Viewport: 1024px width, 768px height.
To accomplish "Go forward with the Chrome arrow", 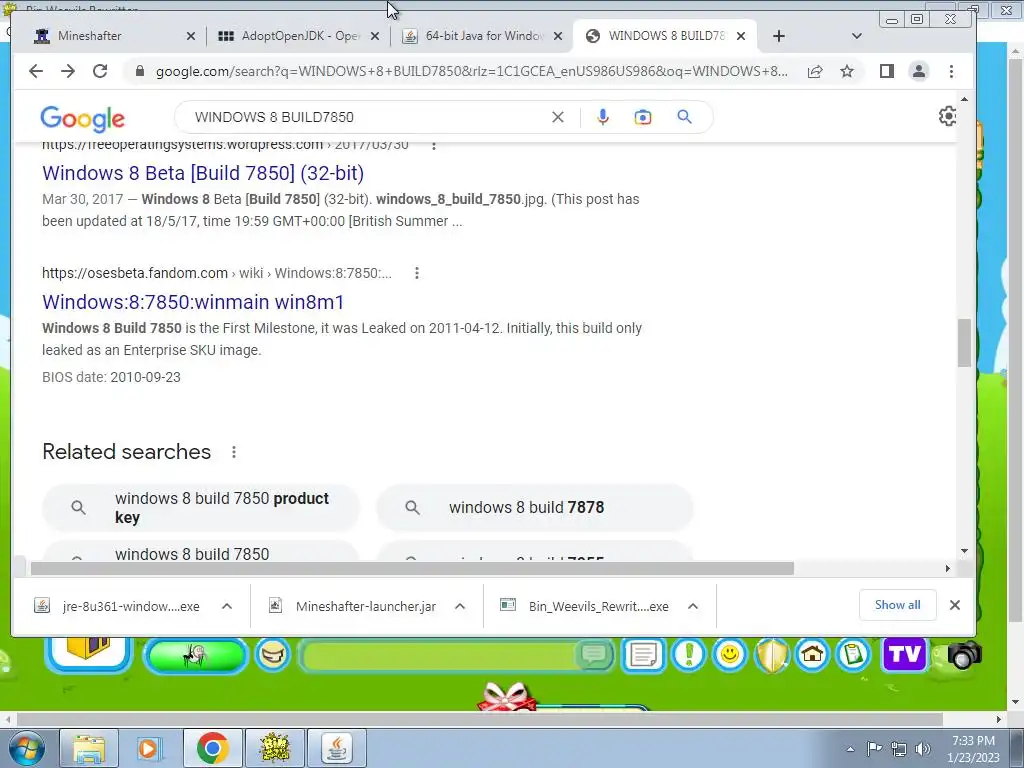I will pos(68,71).
